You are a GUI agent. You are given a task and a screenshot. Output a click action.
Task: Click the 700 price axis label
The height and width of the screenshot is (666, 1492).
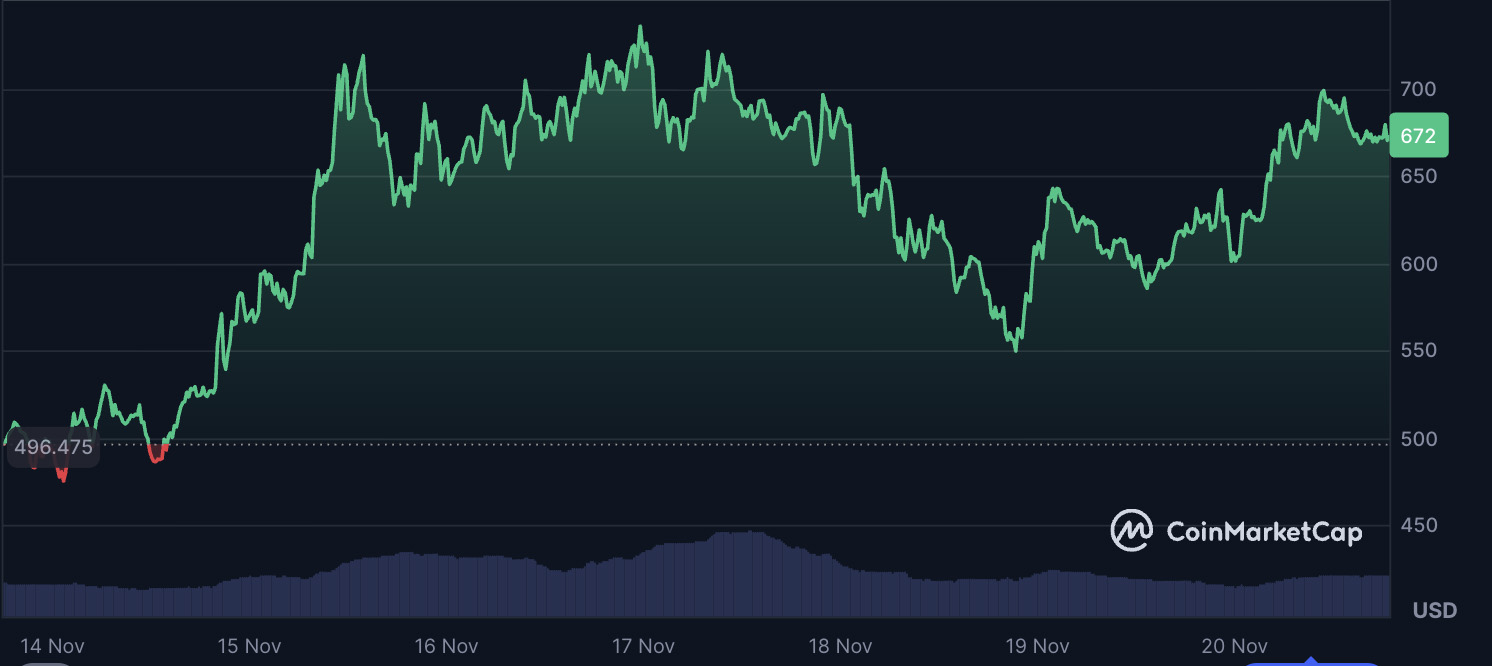[1417, 90]
